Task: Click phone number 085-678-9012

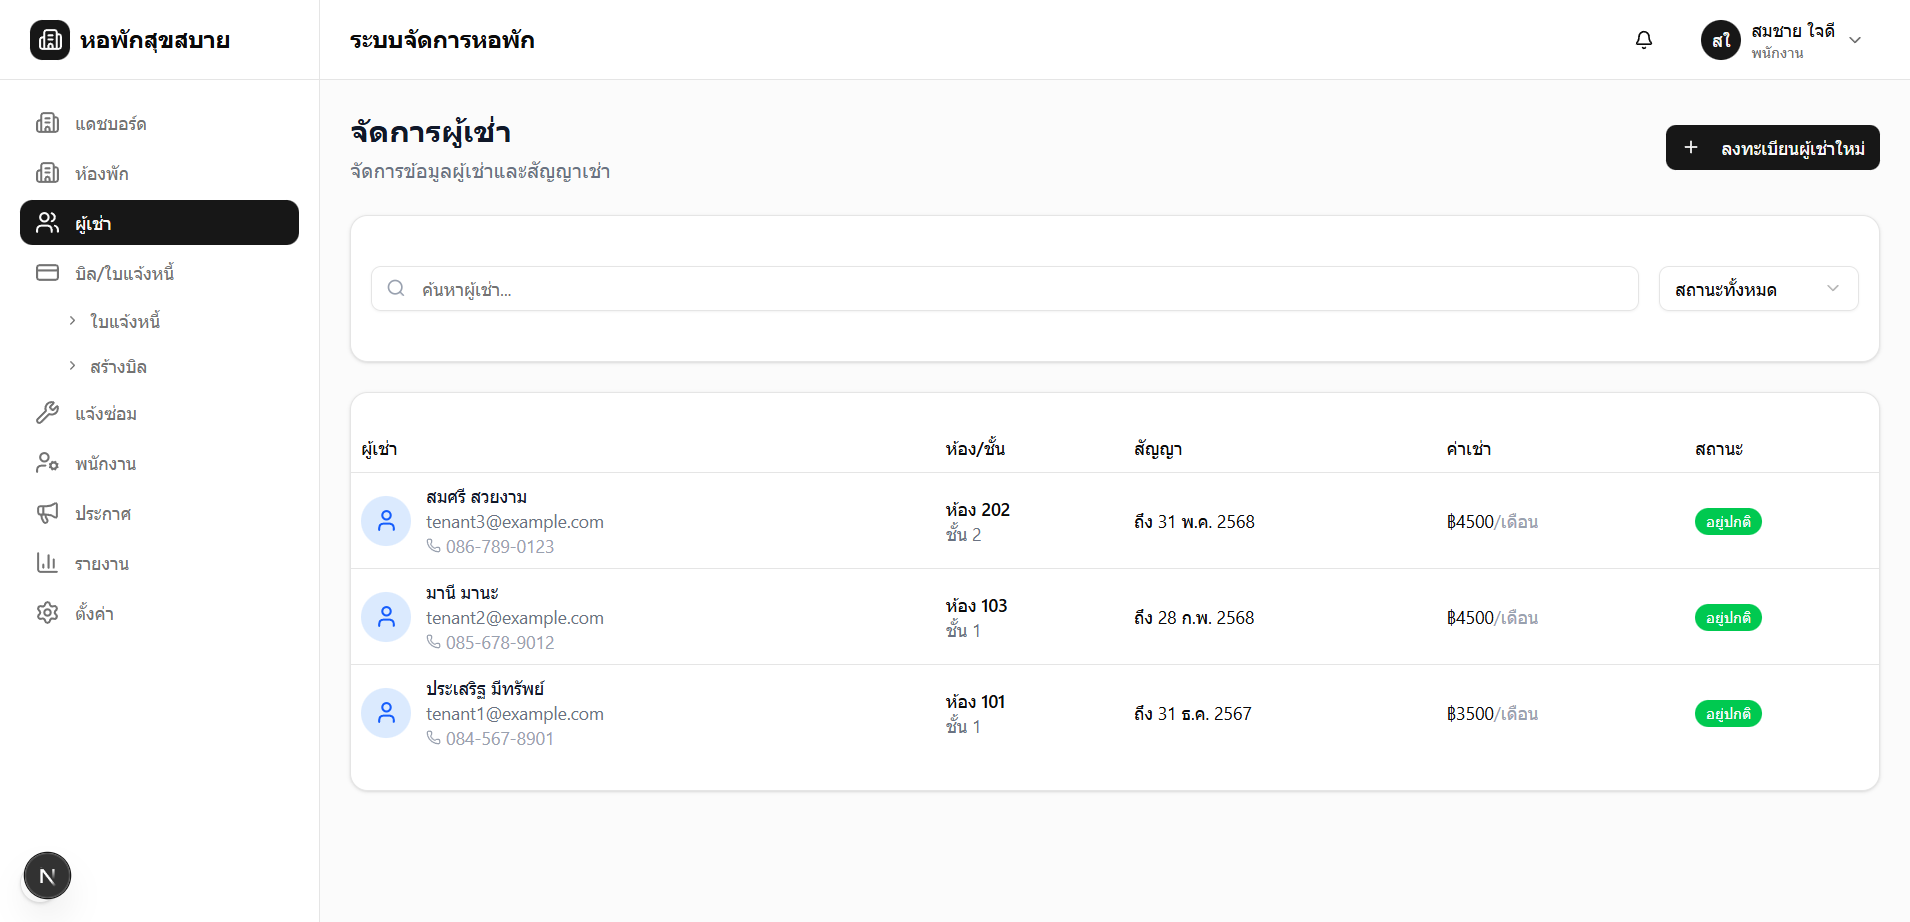Action: [x=499, y=643]
